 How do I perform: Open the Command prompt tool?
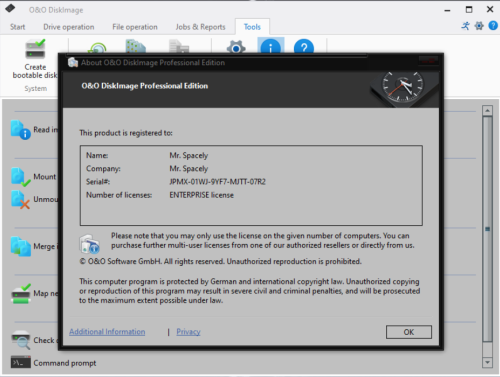click(53, 363)
